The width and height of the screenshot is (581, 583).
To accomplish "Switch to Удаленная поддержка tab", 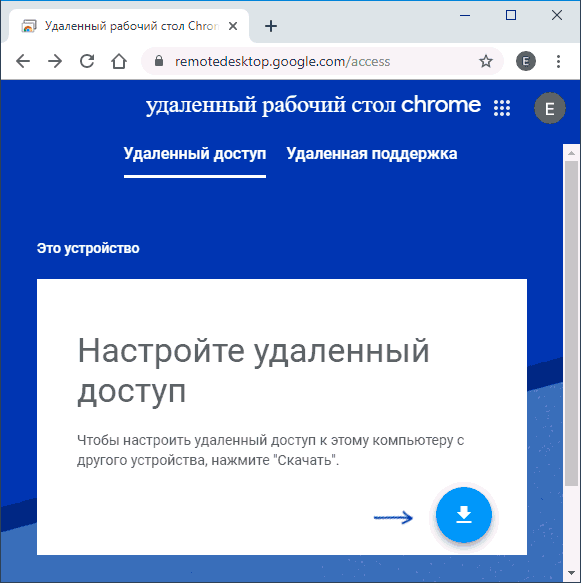I will tap(372, 154).
